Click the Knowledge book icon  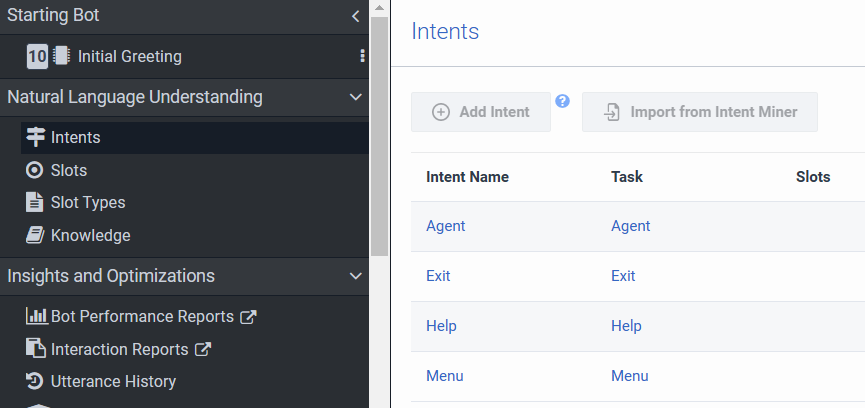pyautogui.click(x=35, y=235)
